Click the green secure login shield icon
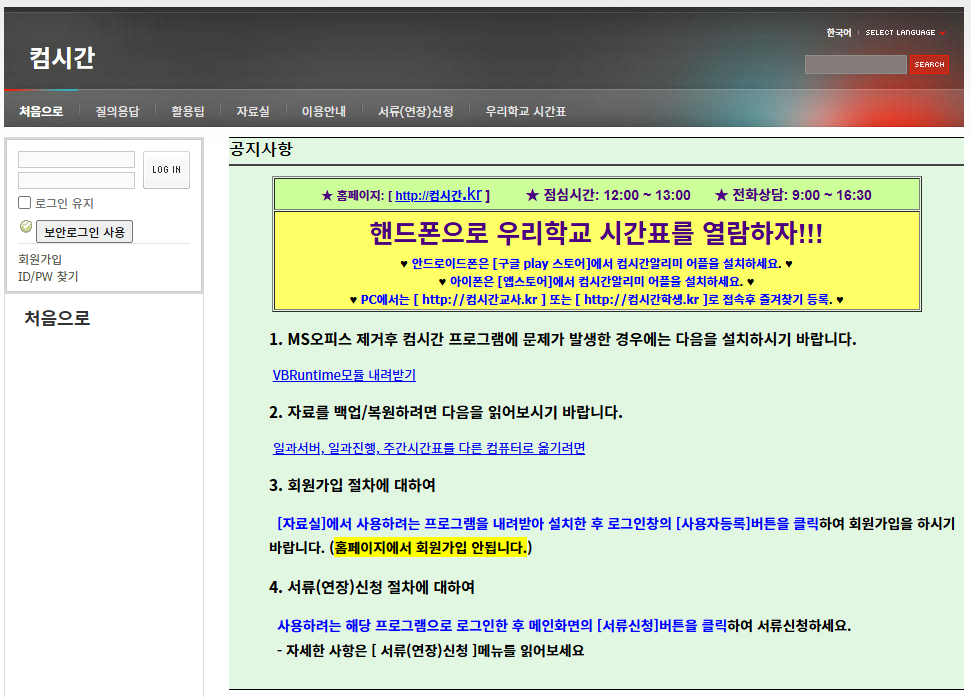 point(26,227)
